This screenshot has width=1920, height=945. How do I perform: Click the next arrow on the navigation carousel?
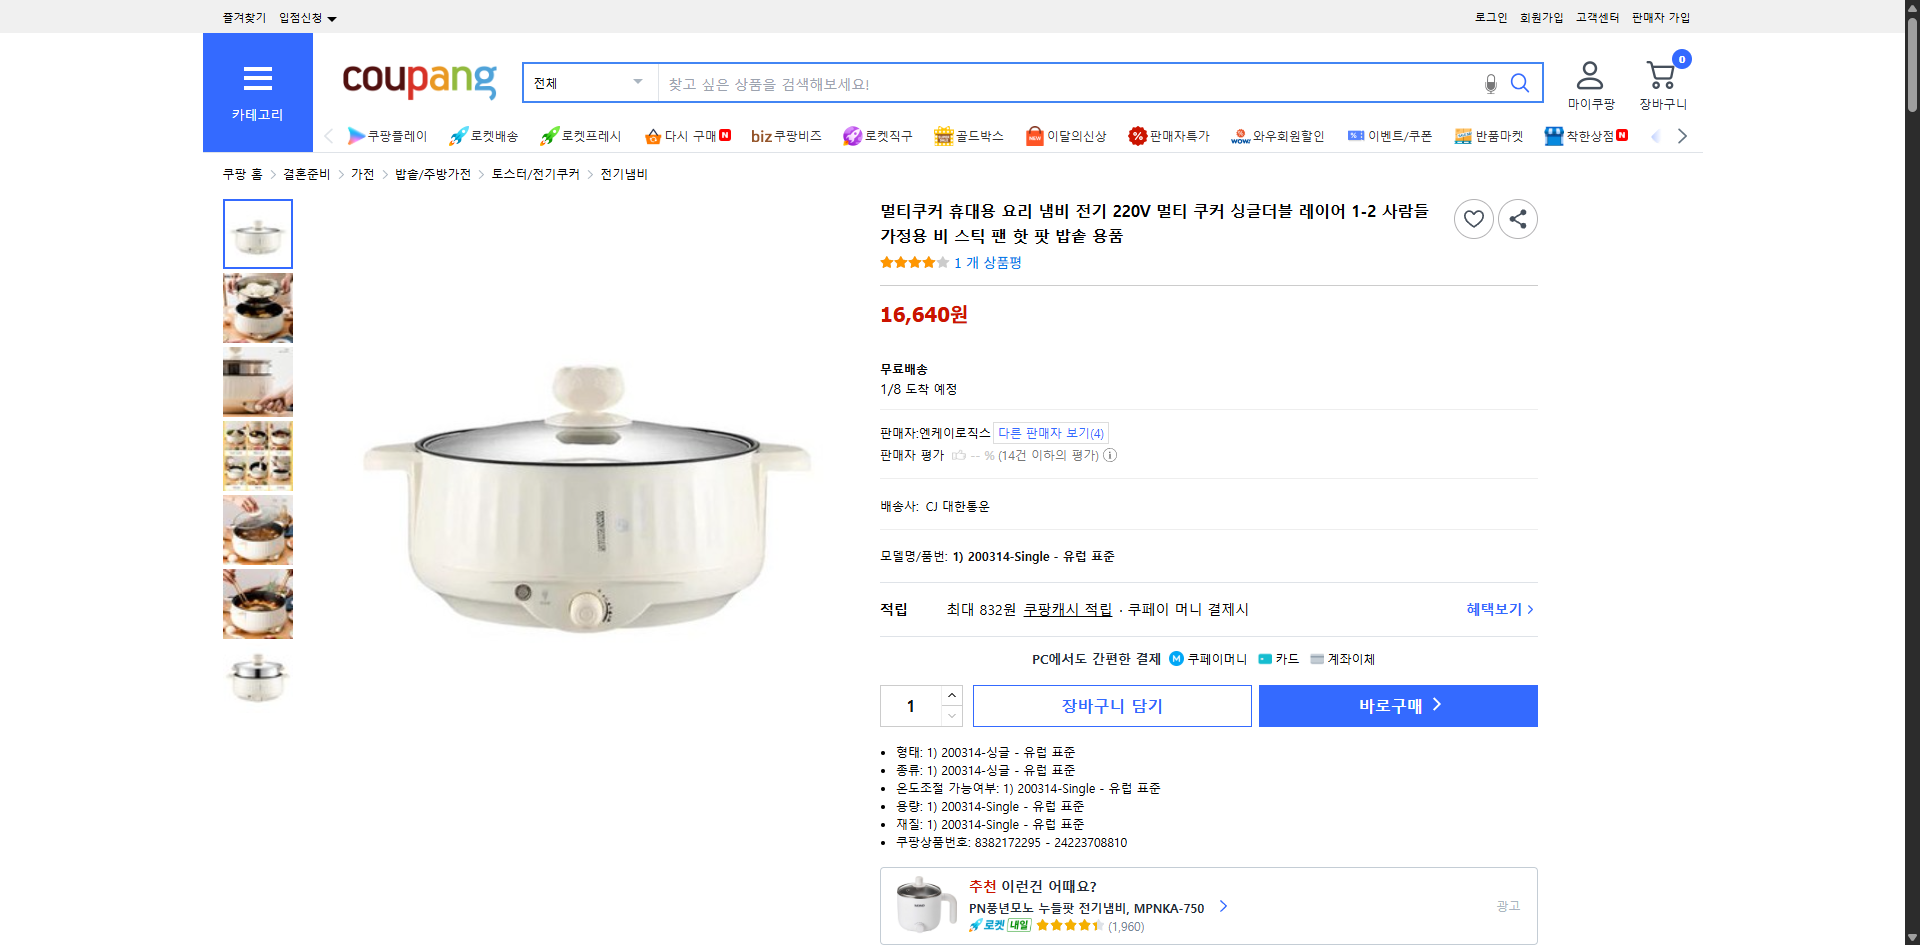[1682, 135]
